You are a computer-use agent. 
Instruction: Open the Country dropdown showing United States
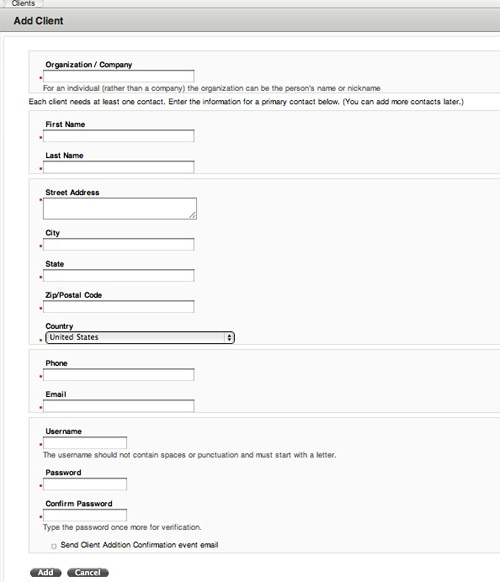(x=140, y=337)
